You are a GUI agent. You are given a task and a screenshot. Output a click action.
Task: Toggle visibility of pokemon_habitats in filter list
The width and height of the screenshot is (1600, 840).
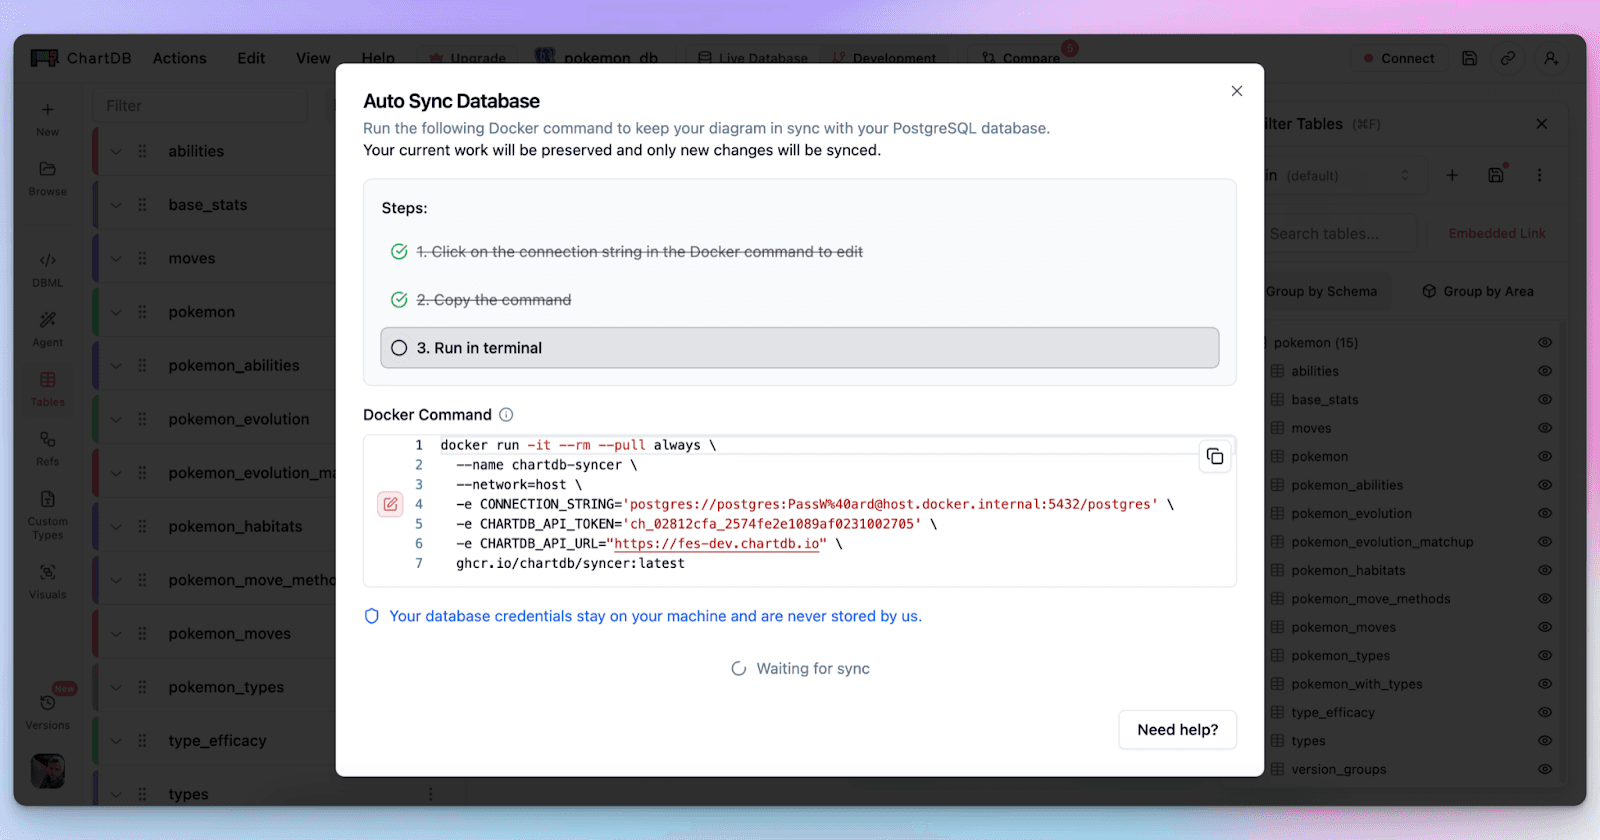click(x=1545, y=570)
